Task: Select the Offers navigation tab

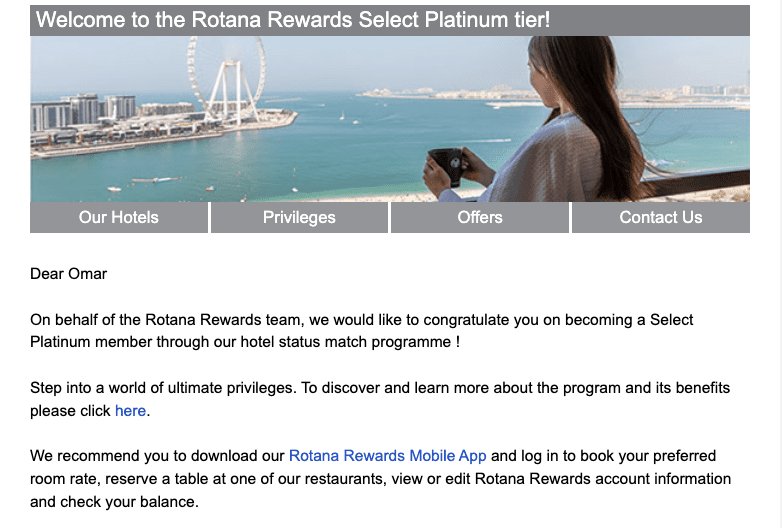Action: (x=480, y=217)
